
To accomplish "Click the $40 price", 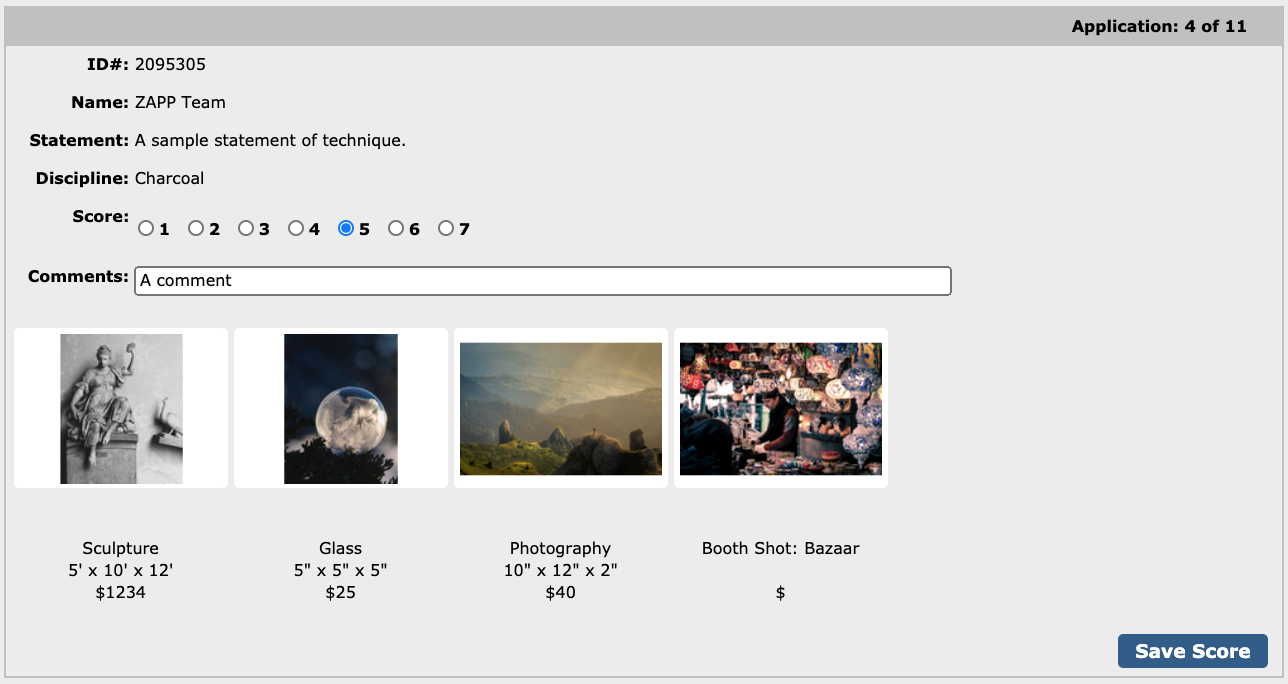I will 560,592.
